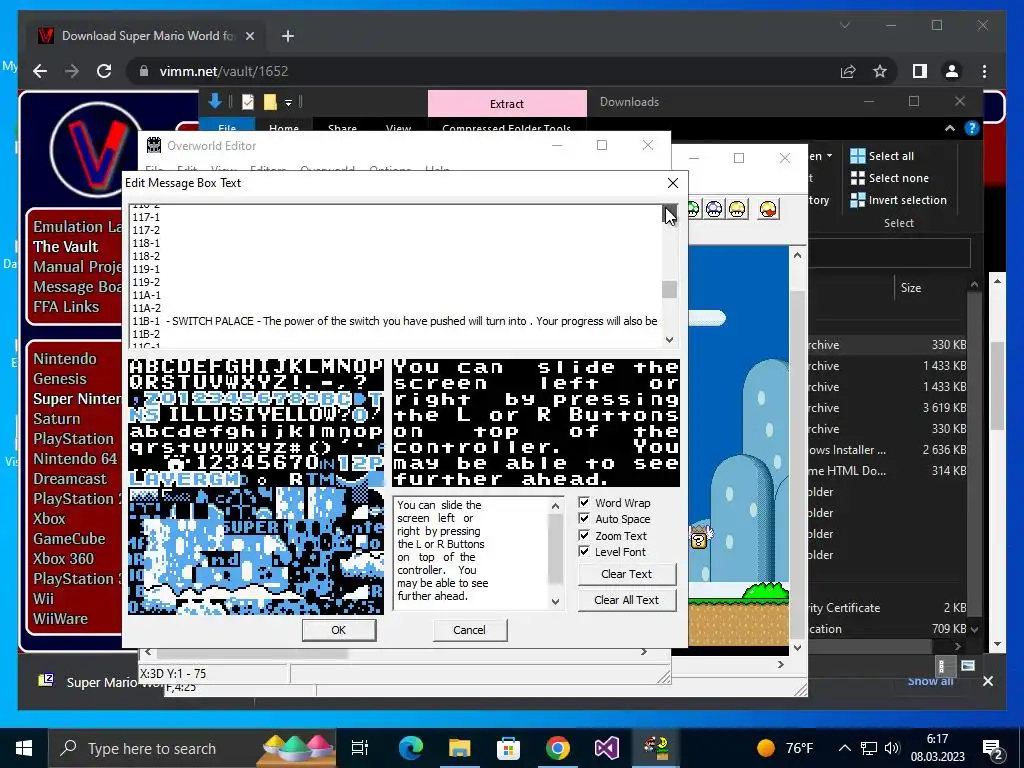Click the message text edit box
Screen dimensions: 1024x768
pos(471,554)
